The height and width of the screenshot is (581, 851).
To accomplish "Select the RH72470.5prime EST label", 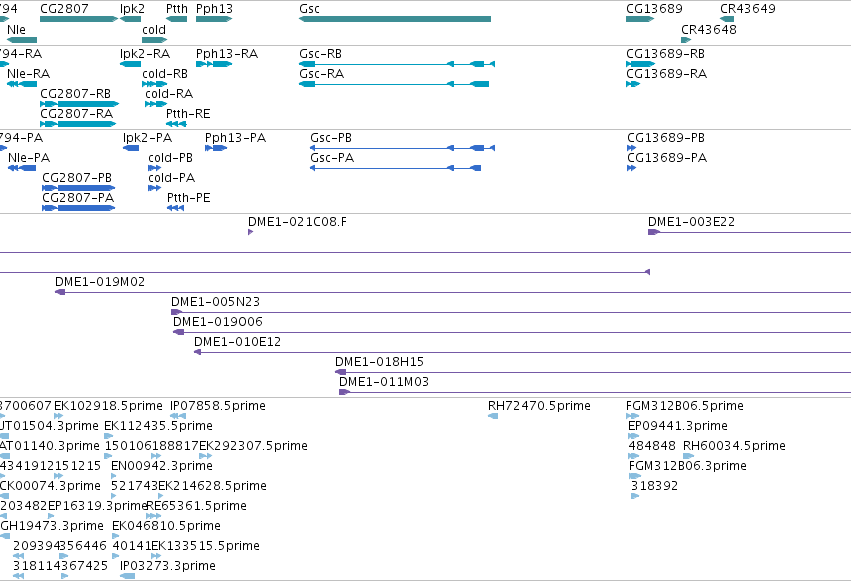I will [x=539, y=406].
